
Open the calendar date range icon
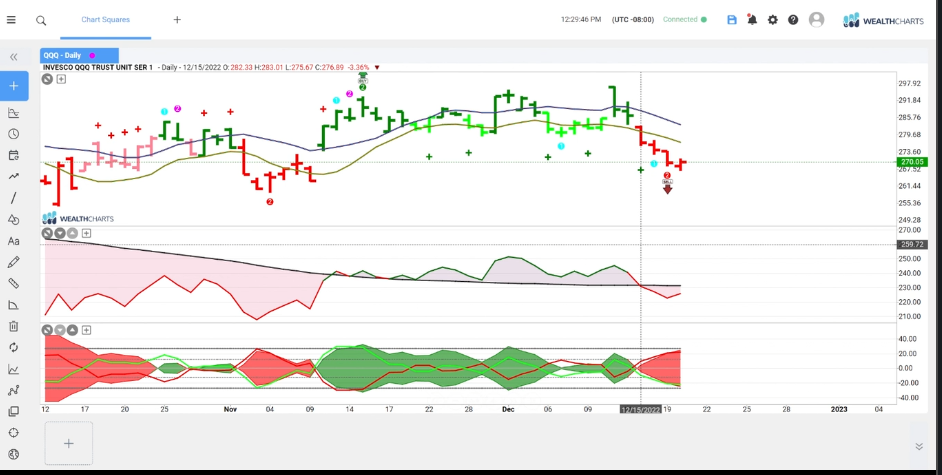(x=14, y=156)
